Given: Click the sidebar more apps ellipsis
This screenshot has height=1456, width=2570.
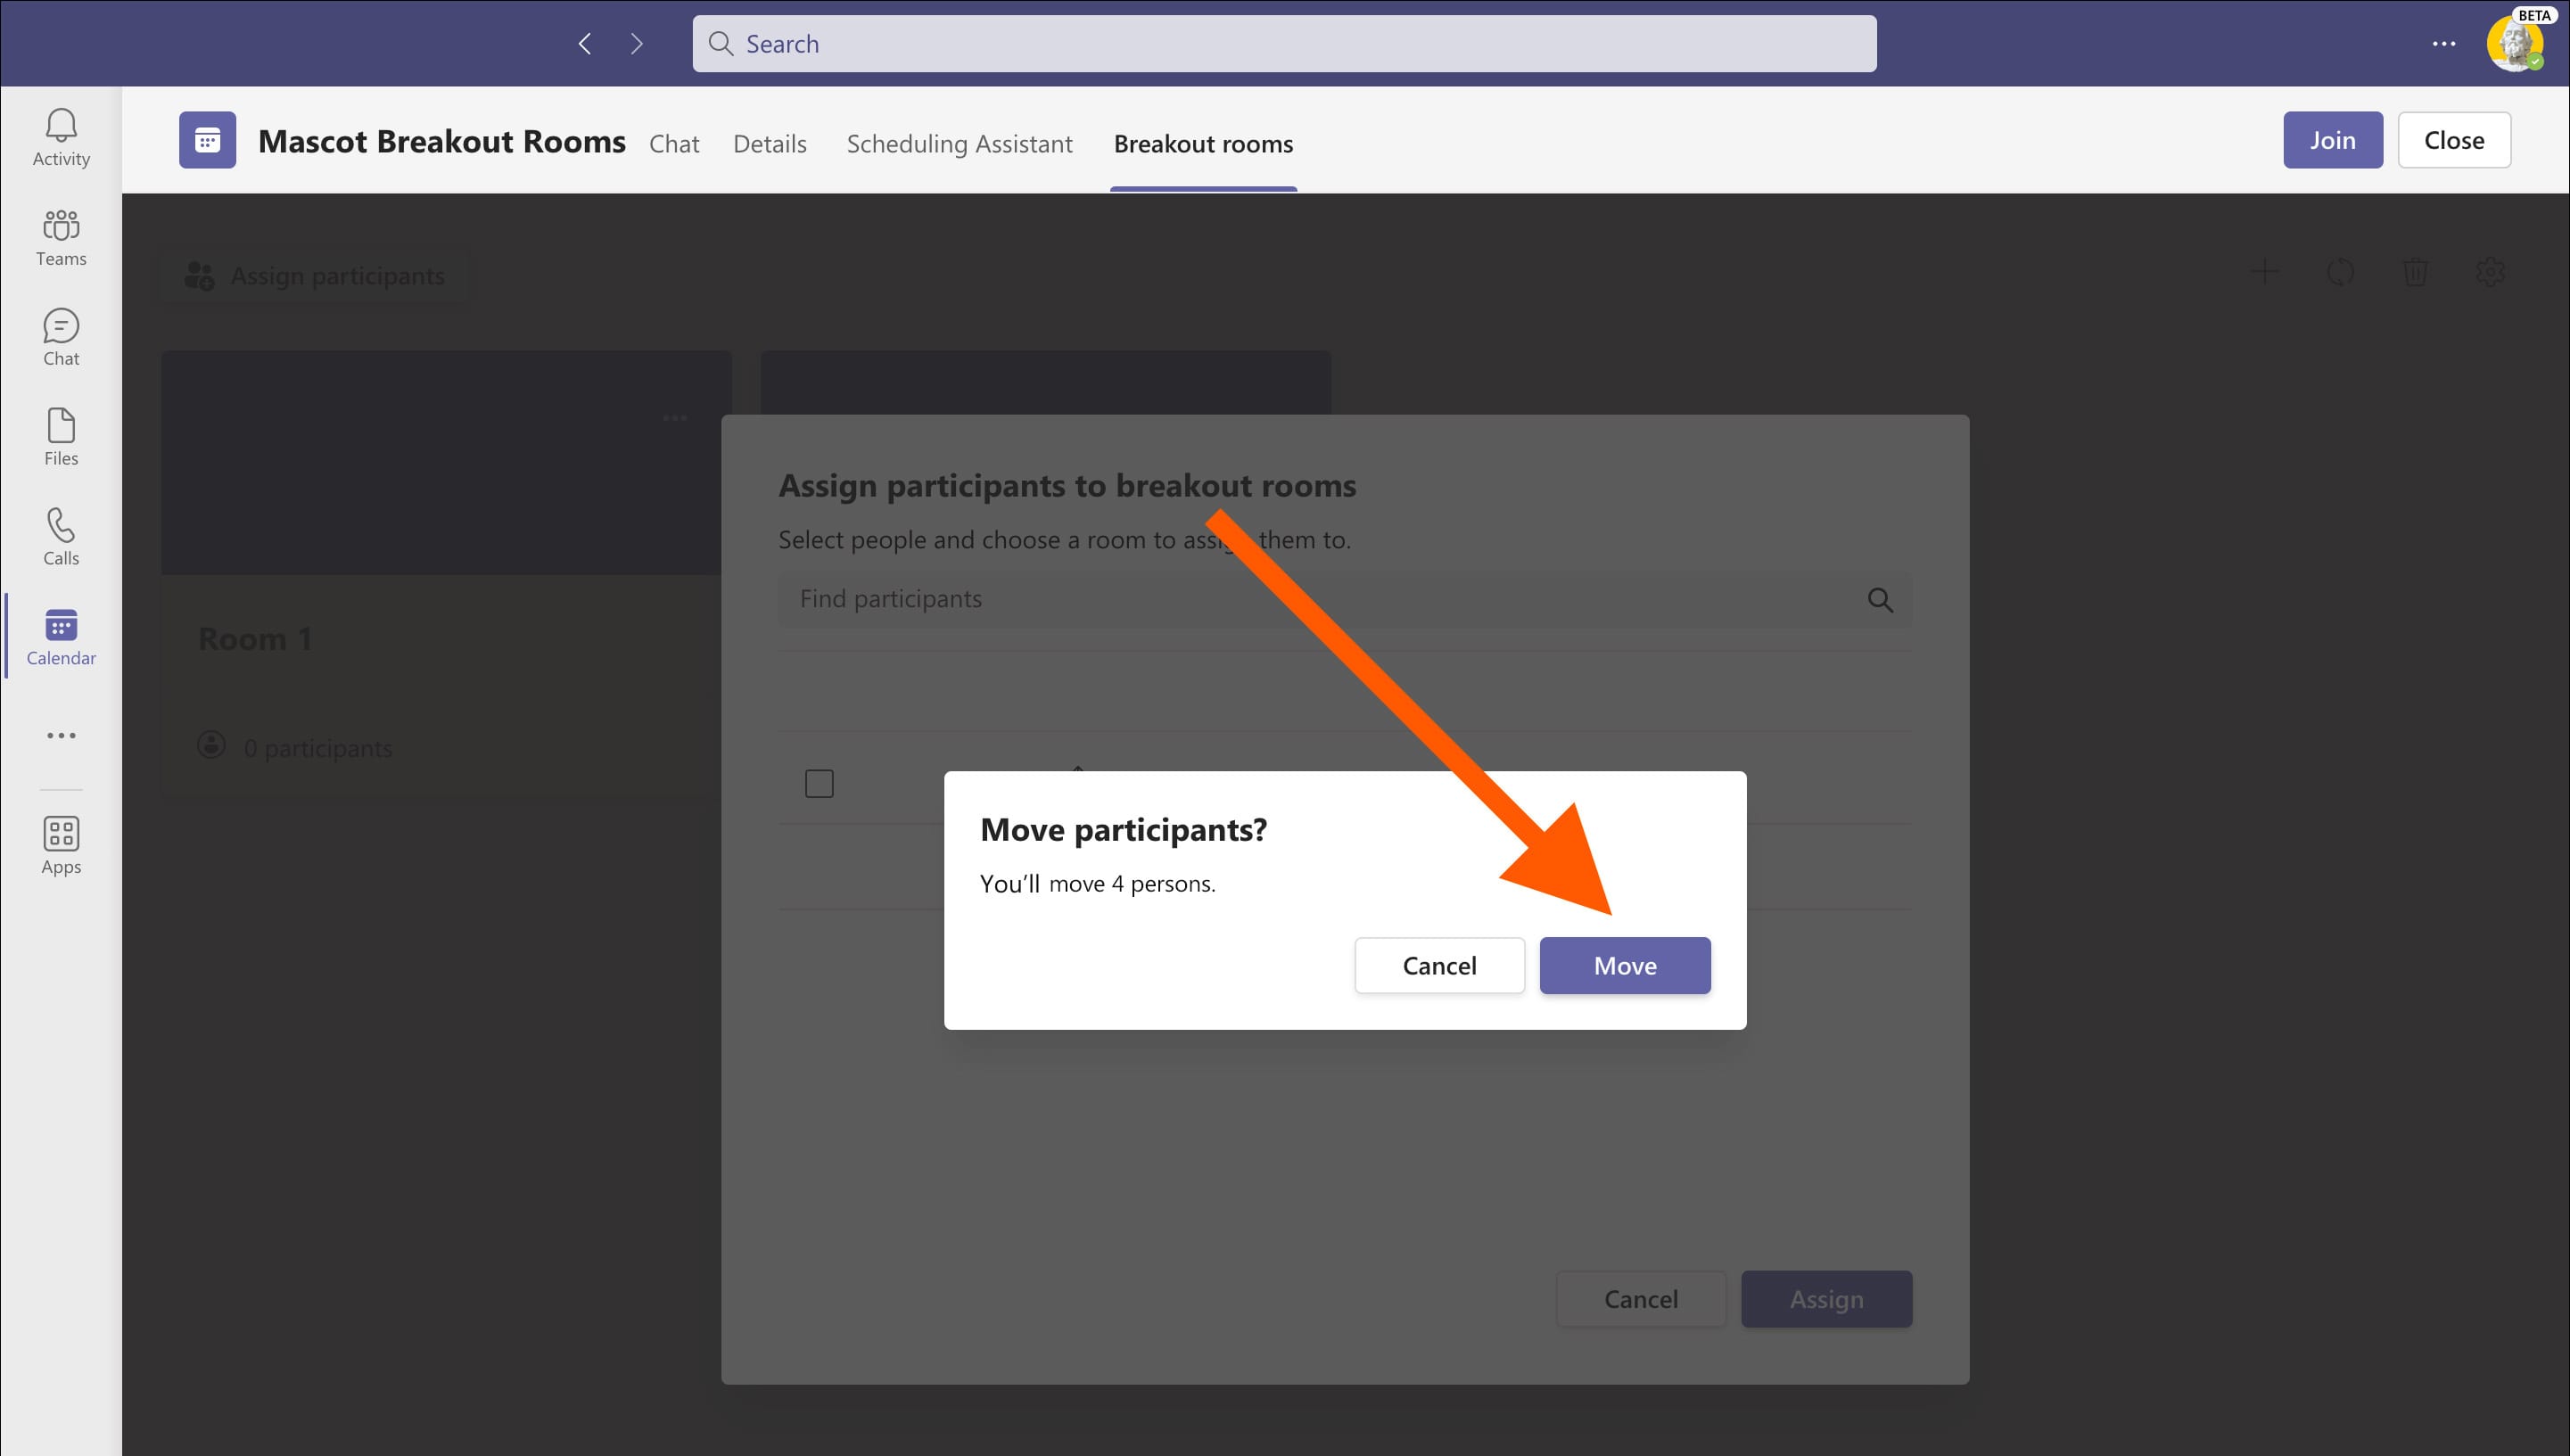Looking at the screenshot, I should 61,735.
